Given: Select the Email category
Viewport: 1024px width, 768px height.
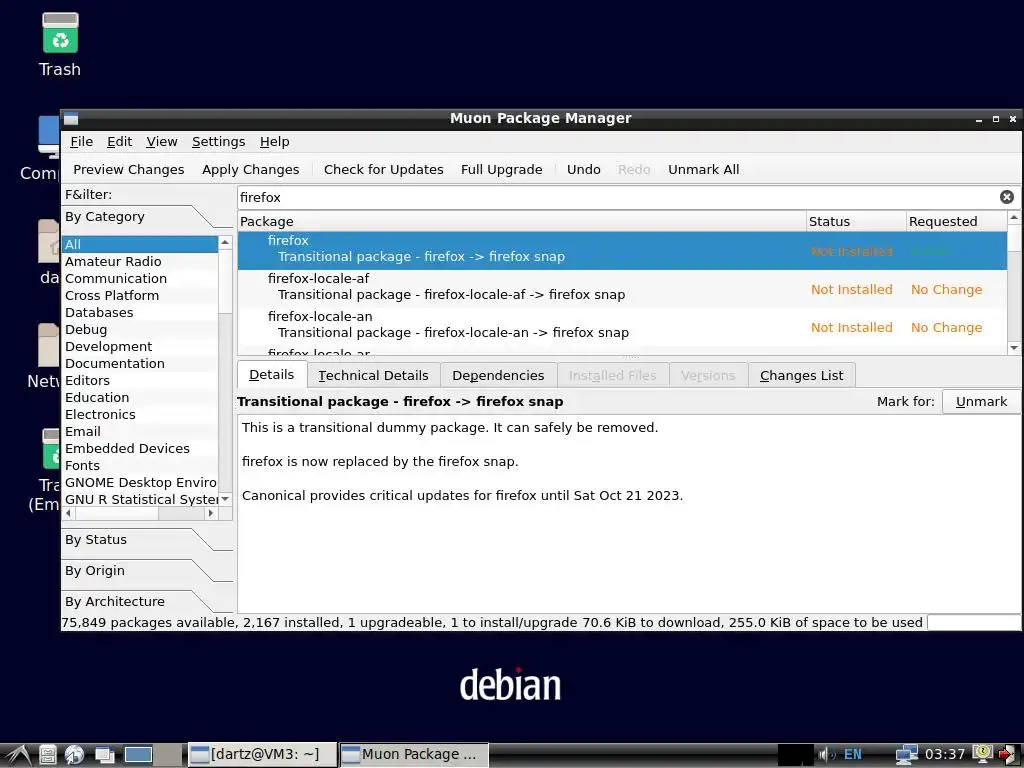Looking at the screenshot, I should point(140,431).
